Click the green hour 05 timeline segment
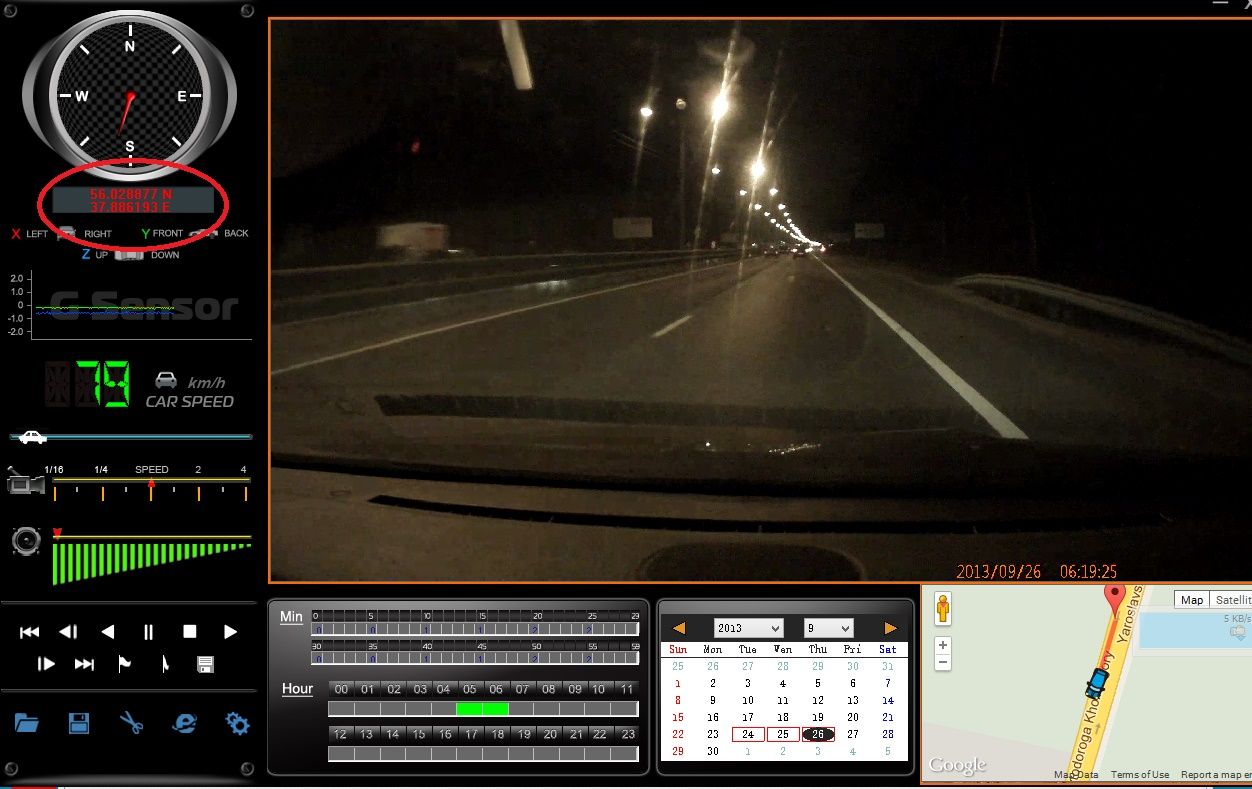The height and width of the screenshot is (789, 1252). click(x=469, y=709)
